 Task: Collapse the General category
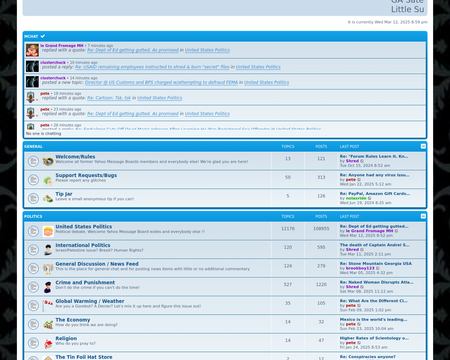[x=423, y=146]
